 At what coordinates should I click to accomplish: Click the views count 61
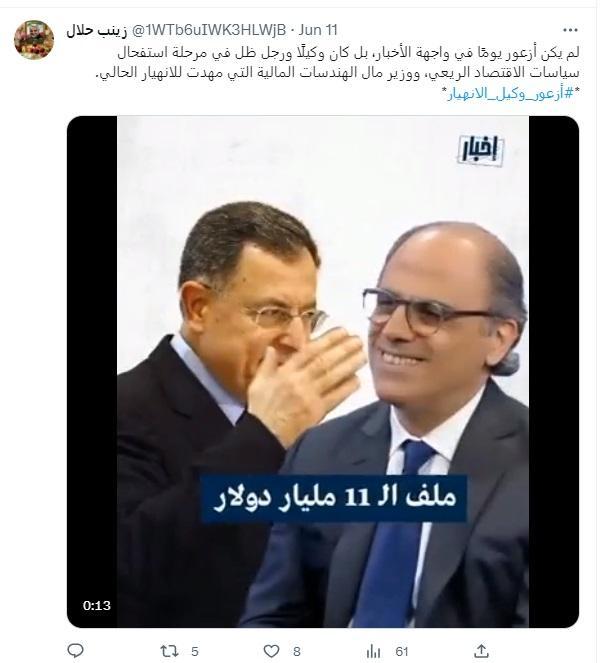pos(401,651)
